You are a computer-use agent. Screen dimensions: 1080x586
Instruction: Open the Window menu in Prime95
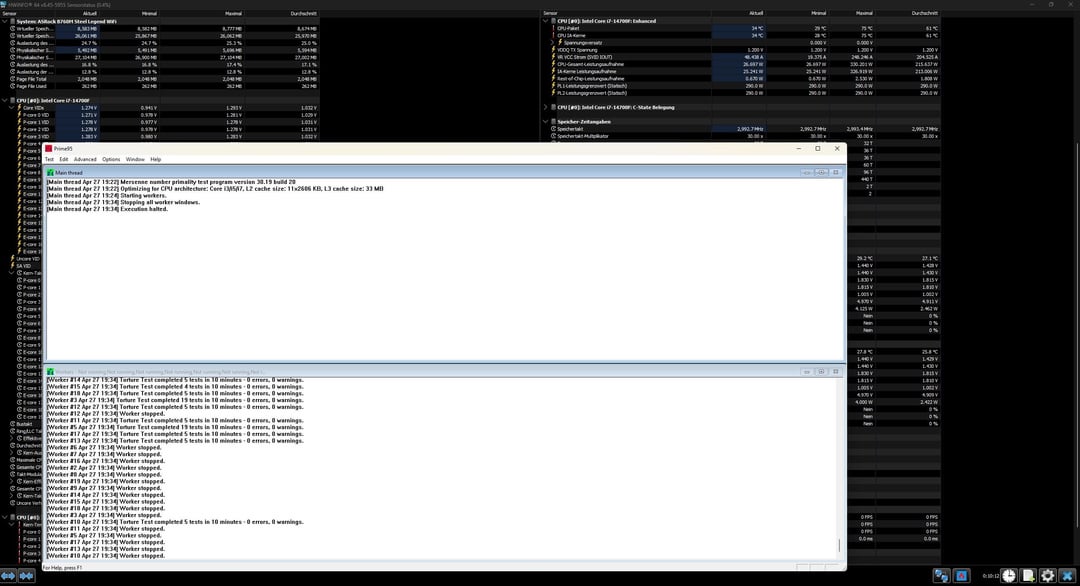pyautogui.click(x=135, y=159)
